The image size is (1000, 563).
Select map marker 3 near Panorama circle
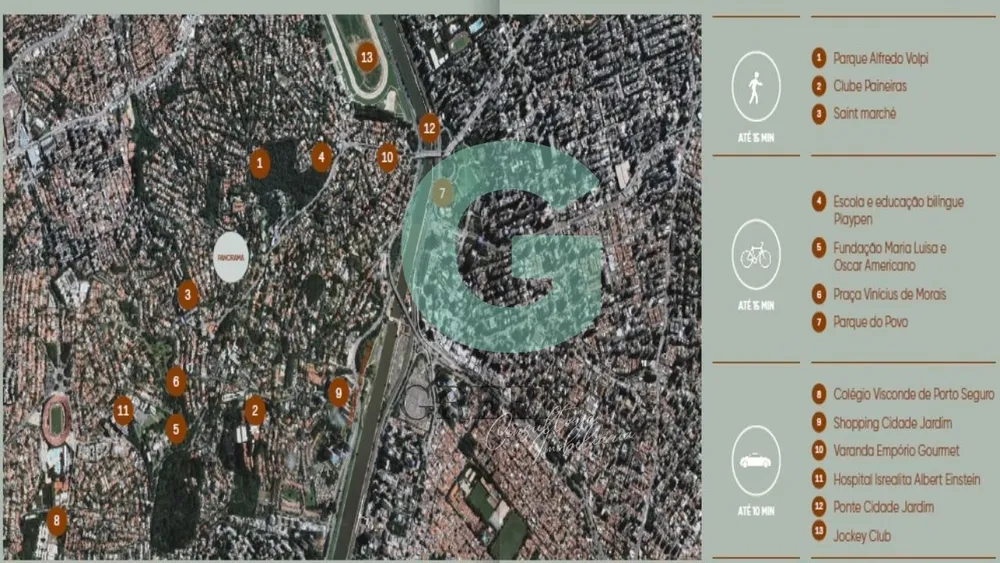tap(187, 295)
